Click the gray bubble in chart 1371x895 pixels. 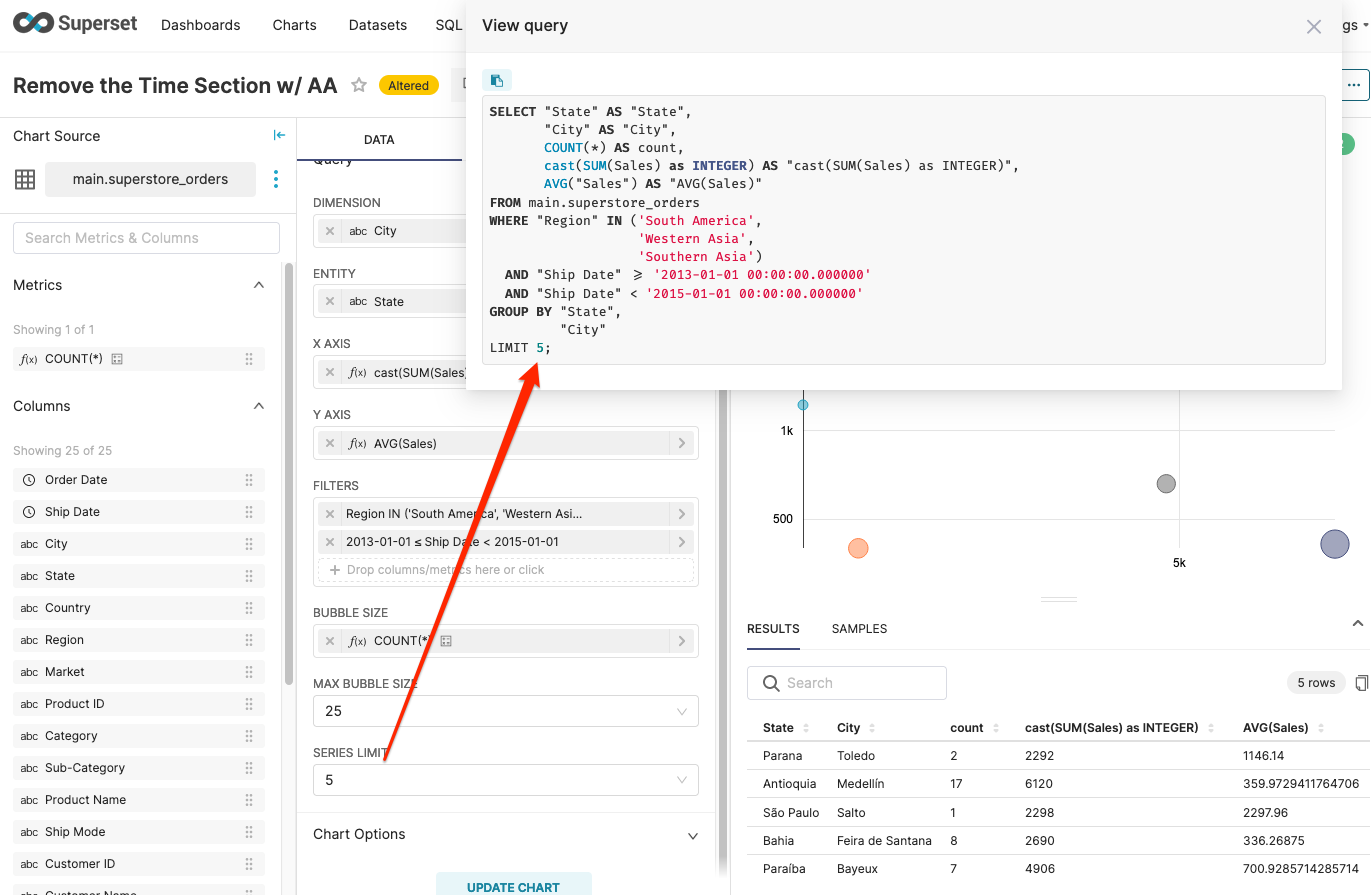point(1166,484)
